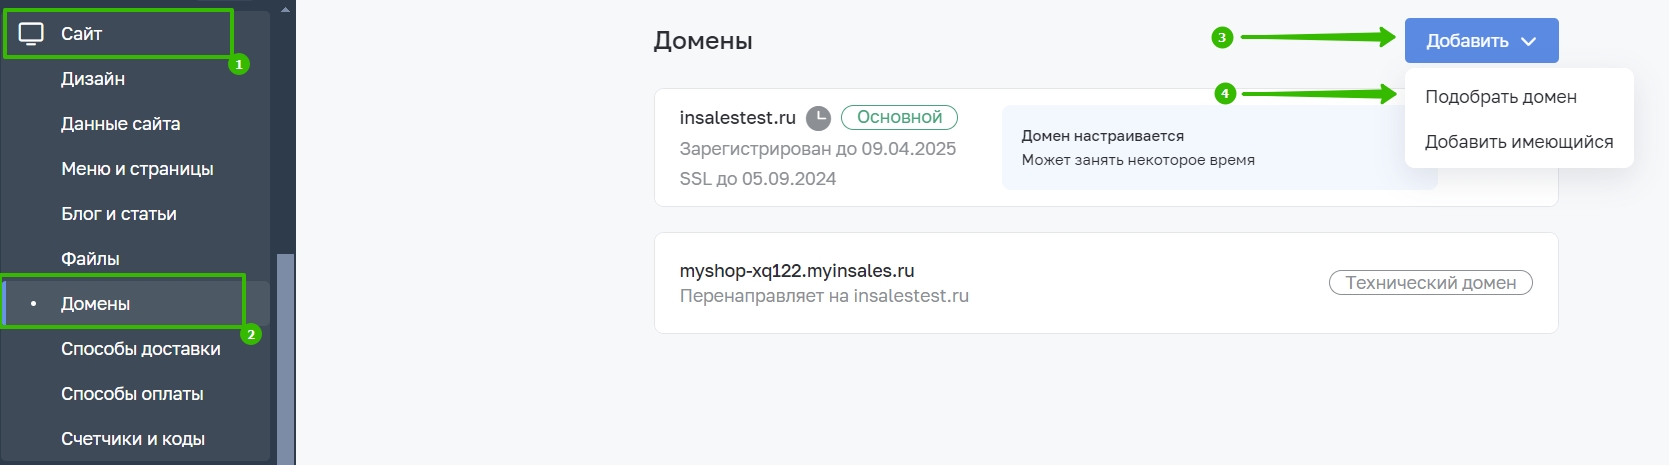Click the active bullet next to Домены
Screen dimensions: 1669x465
tap(33, 304)
